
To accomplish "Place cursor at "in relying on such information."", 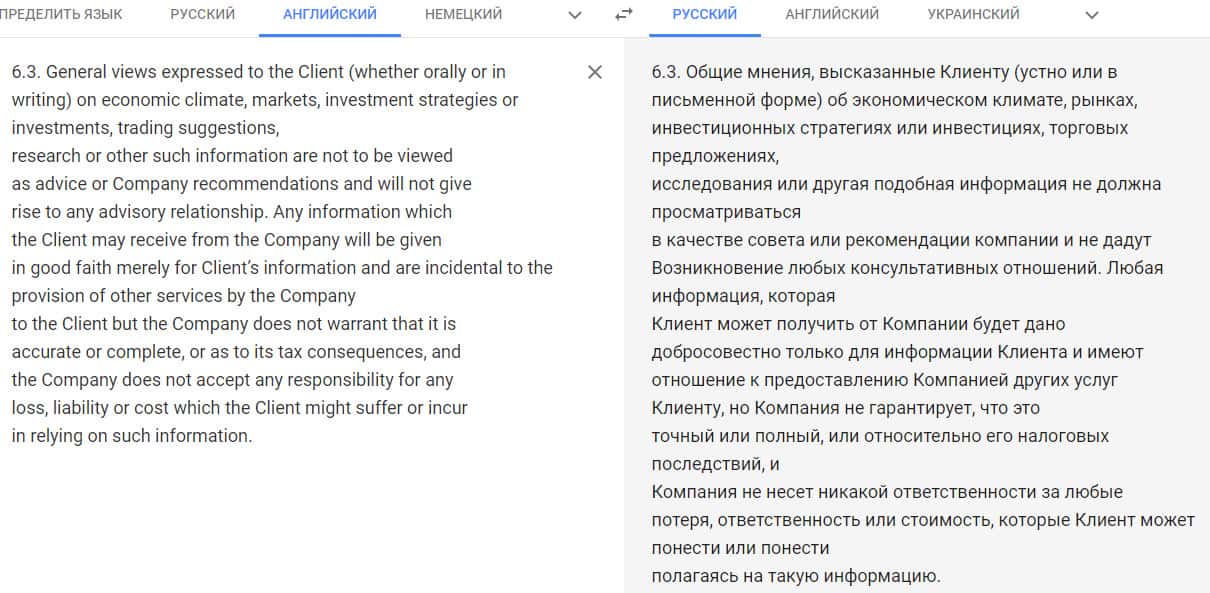I will (132, 436).
